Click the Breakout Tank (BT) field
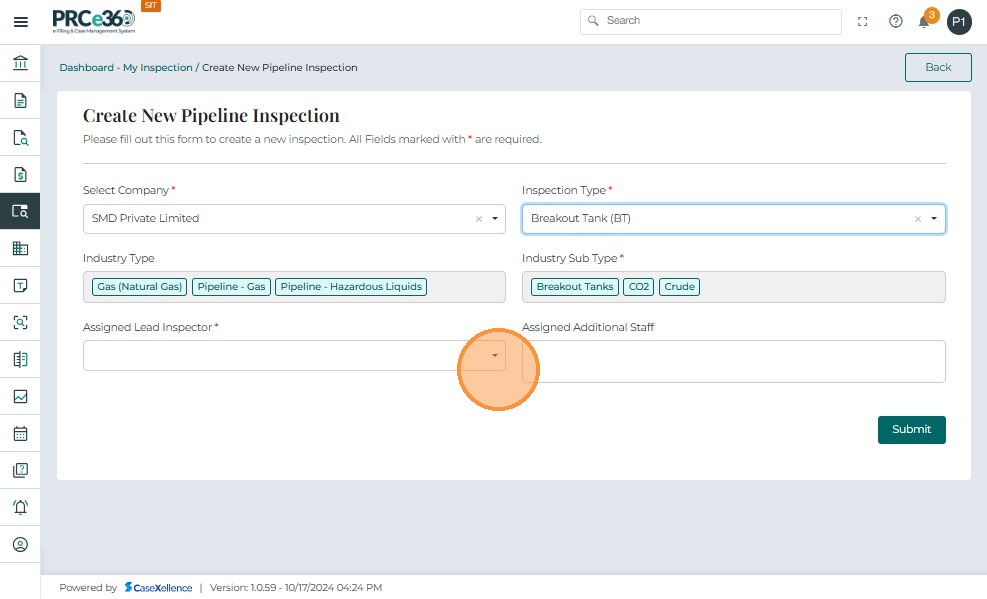This screenshot has height=599, width=987. [733, 219]
